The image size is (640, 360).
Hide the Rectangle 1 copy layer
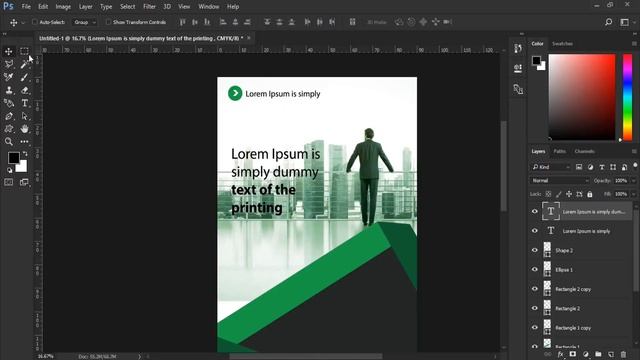coord(535,327)
